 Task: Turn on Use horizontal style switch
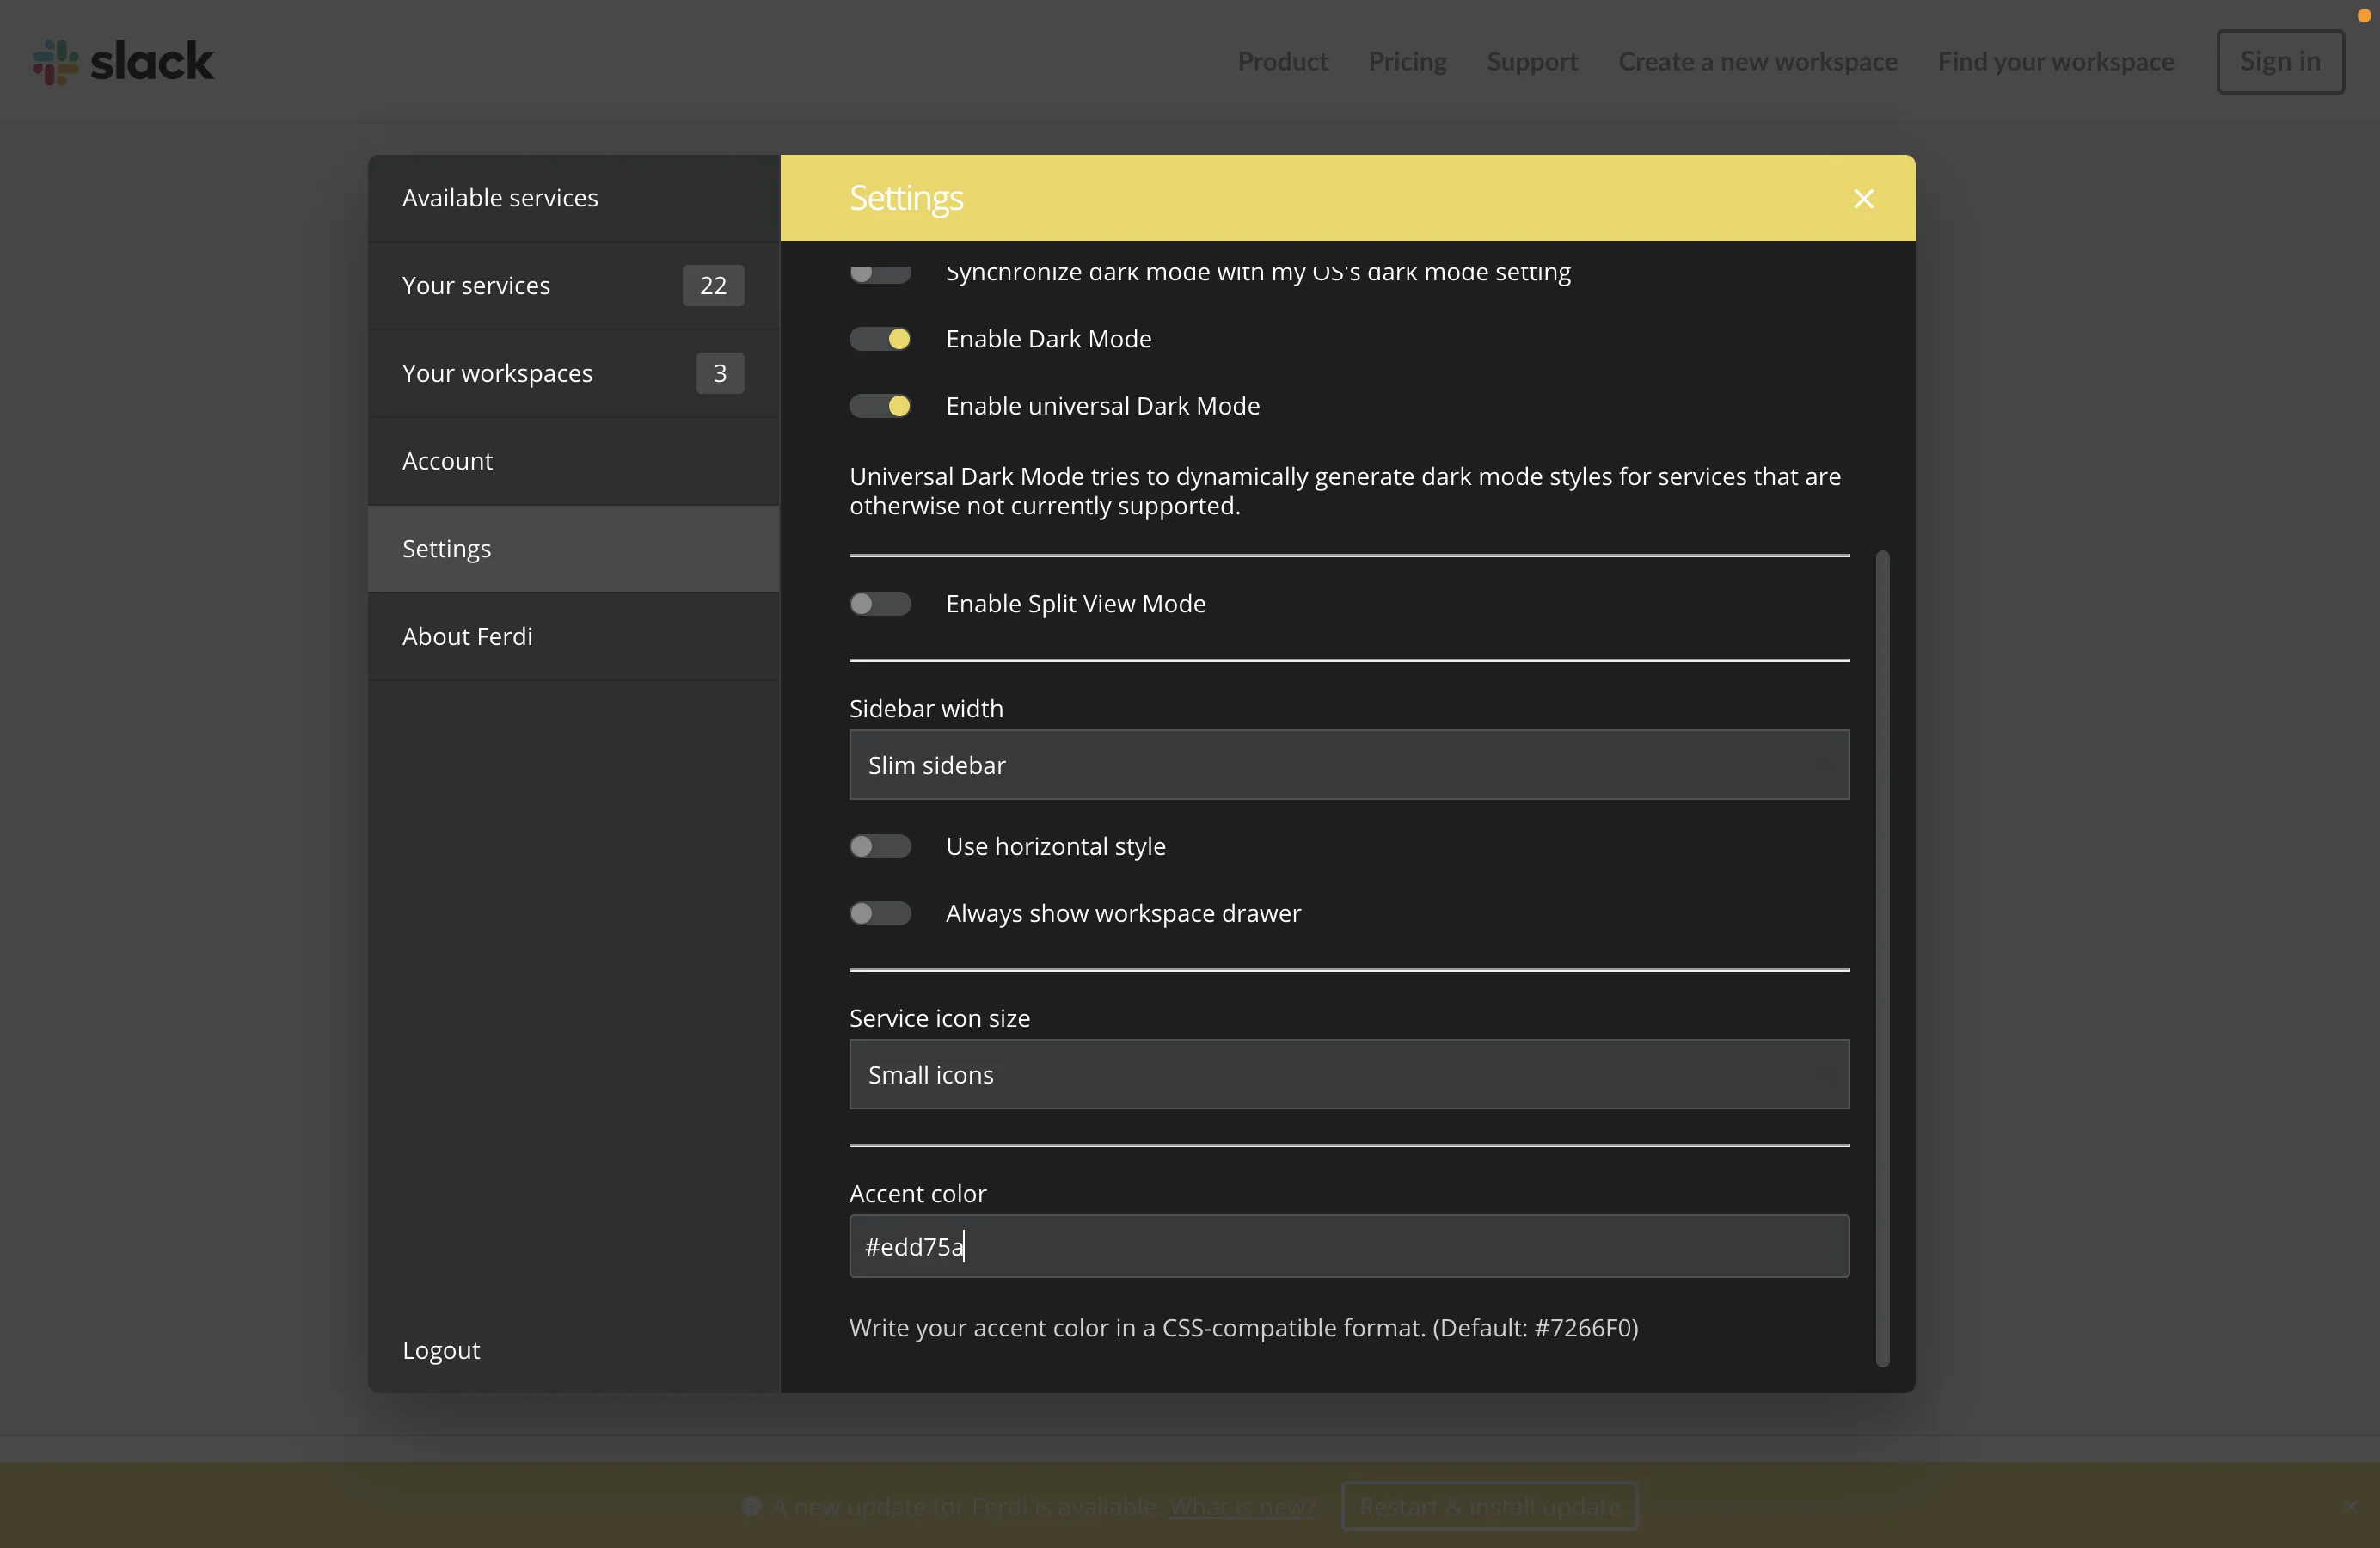(x=880, y=846)
